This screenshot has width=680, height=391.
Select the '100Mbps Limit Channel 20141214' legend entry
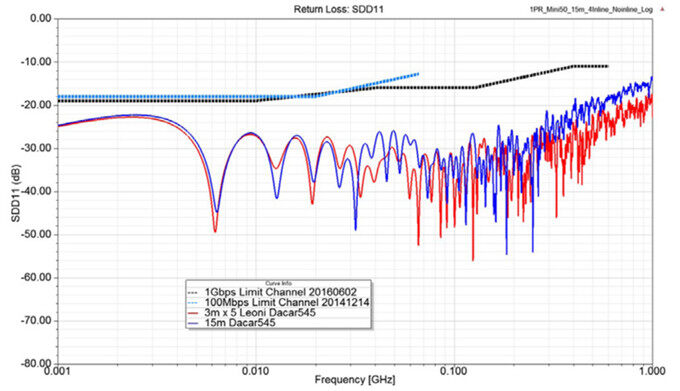(x=287, y=303)
